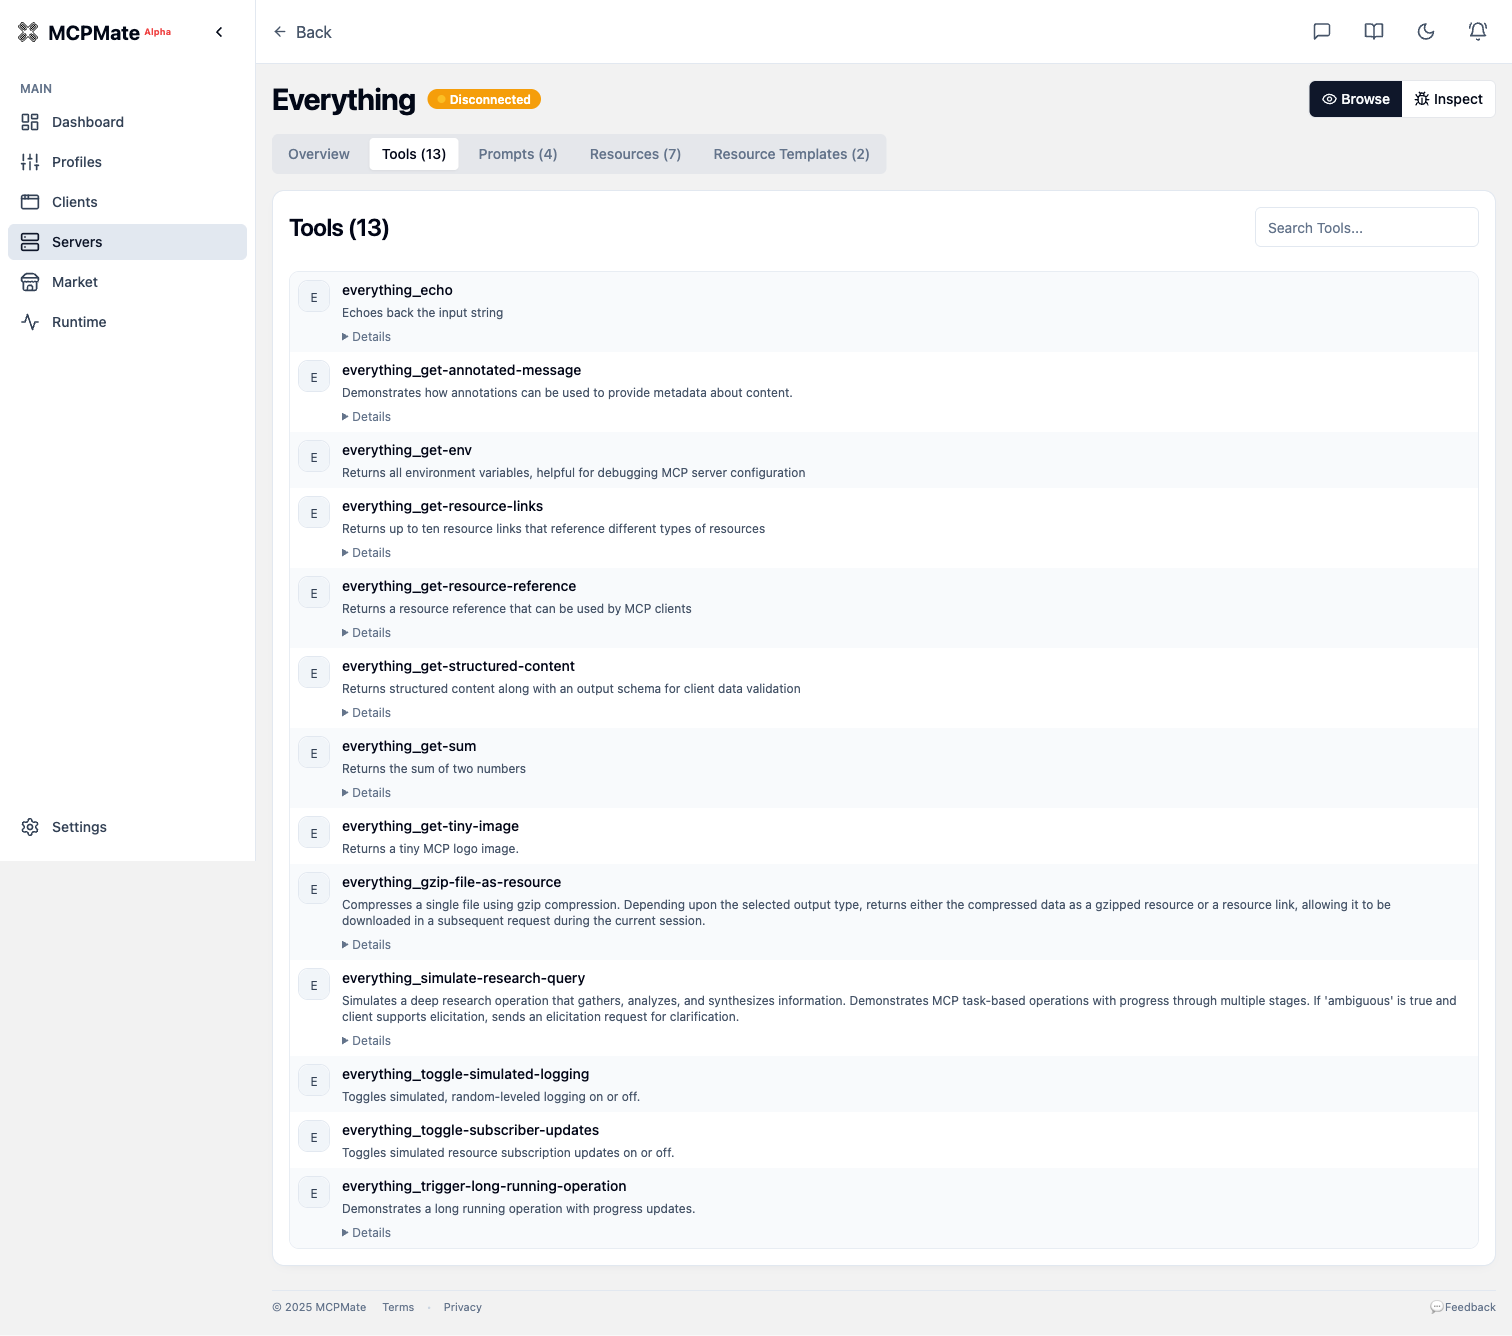This screenshot has width=1512, height=1336.
Task: Open the feedback chat icon
Action: pyautogui.click(x=1321, y=31)
